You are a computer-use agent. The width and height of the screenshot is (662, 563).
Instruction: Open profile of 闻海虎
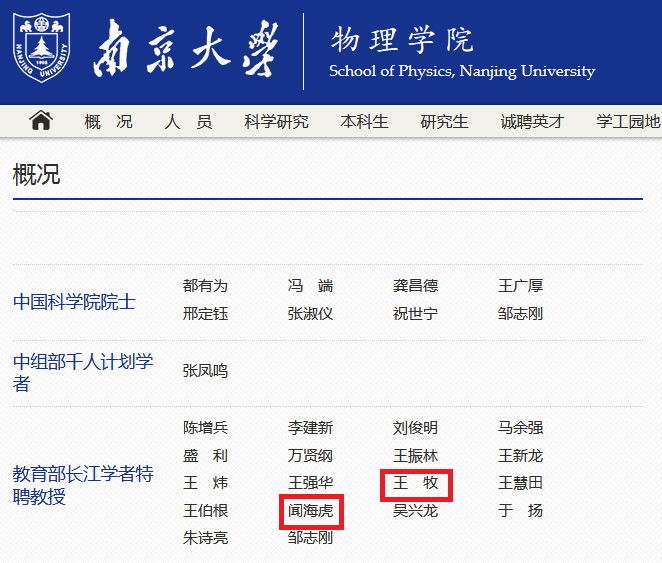pos(310,511)
